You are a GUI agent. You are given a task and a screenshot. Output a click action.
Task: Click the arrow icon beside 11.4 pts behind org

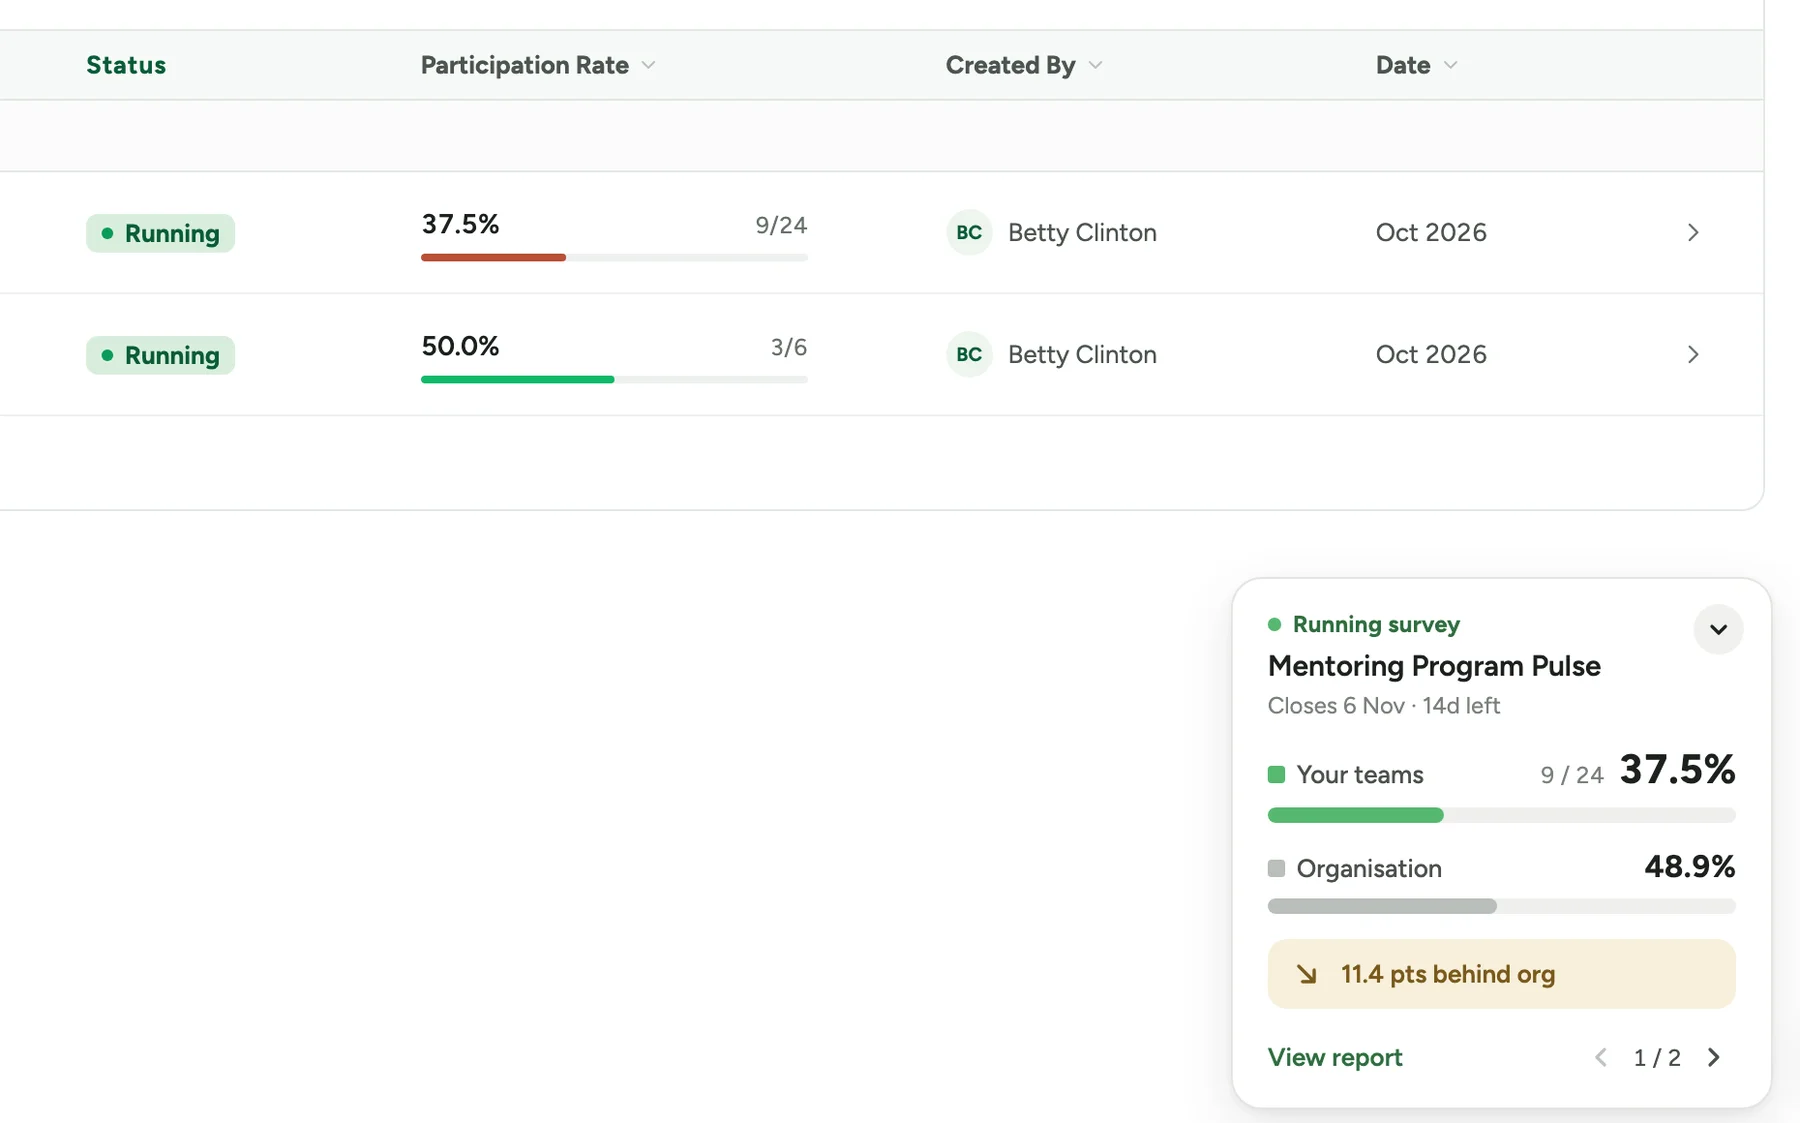pyautogui.click(x=1307, y=974)
